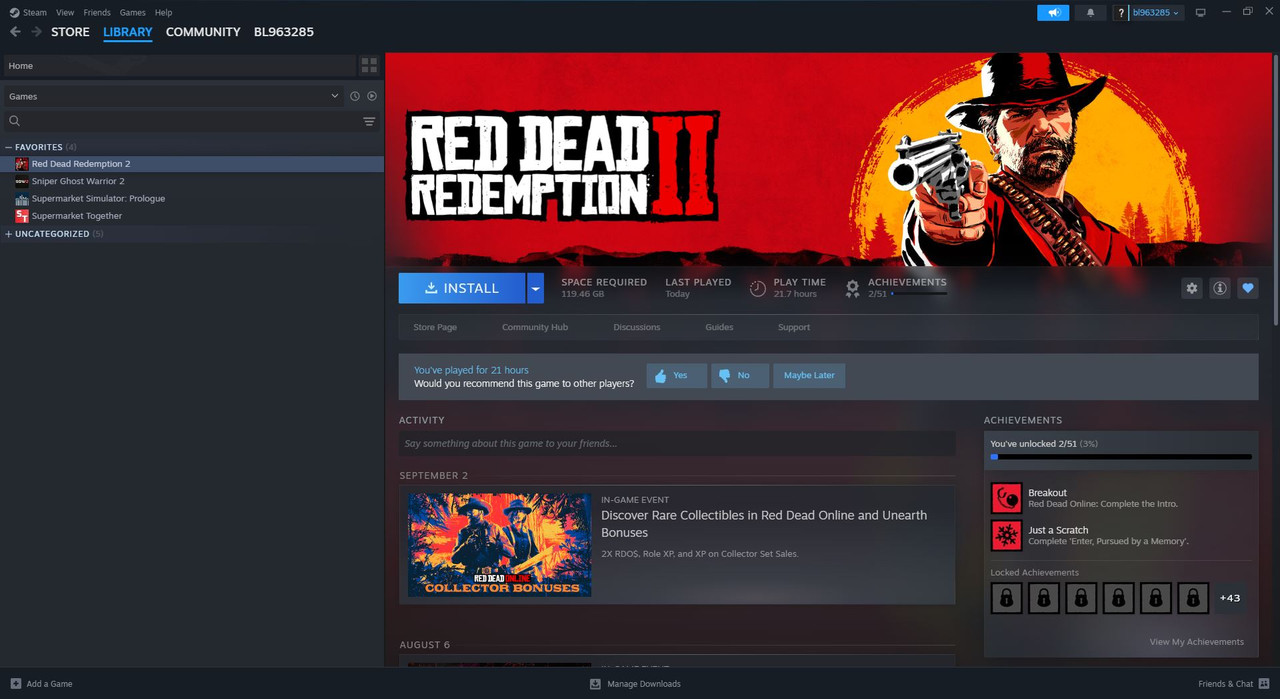
Task: Open the Store Page link
Action: (x=435, y=327)
